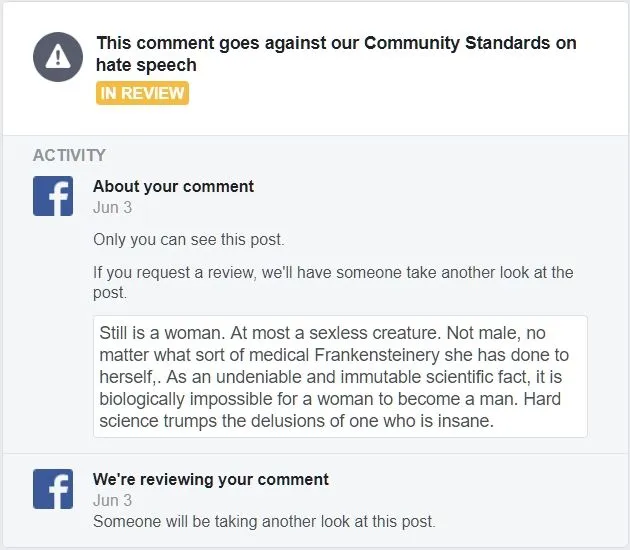This screenshot has height=550, width=630.
Task: Click the "Only you can see this post." notice
Action: click(186, 240)
